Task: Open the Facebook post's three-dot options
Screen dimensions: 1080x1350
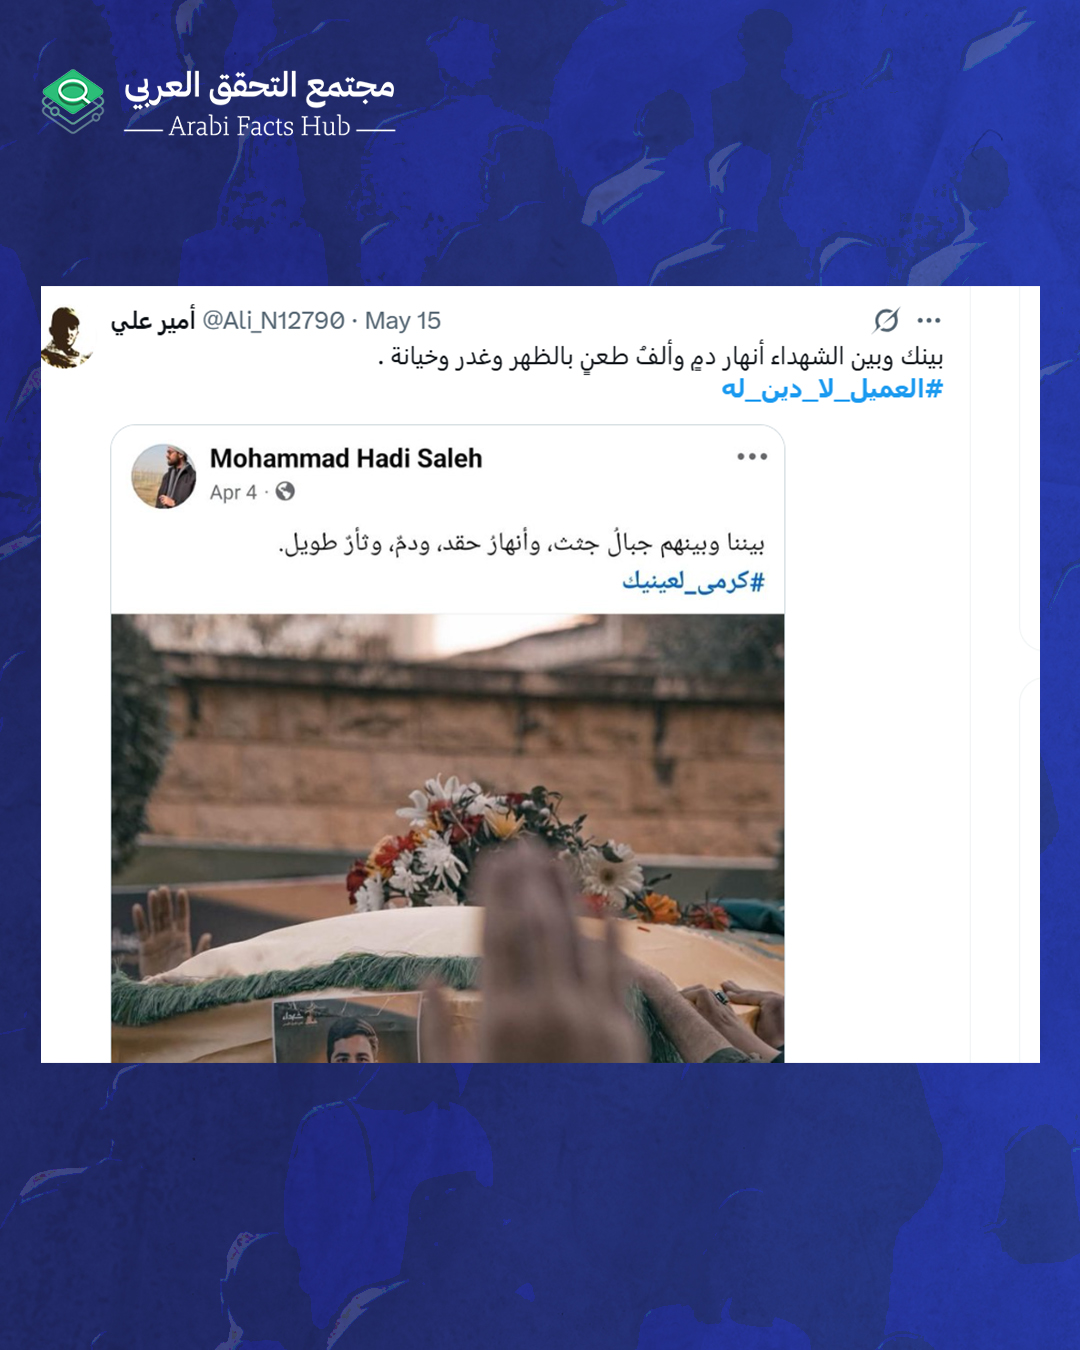Action: [x=752, y=457]
